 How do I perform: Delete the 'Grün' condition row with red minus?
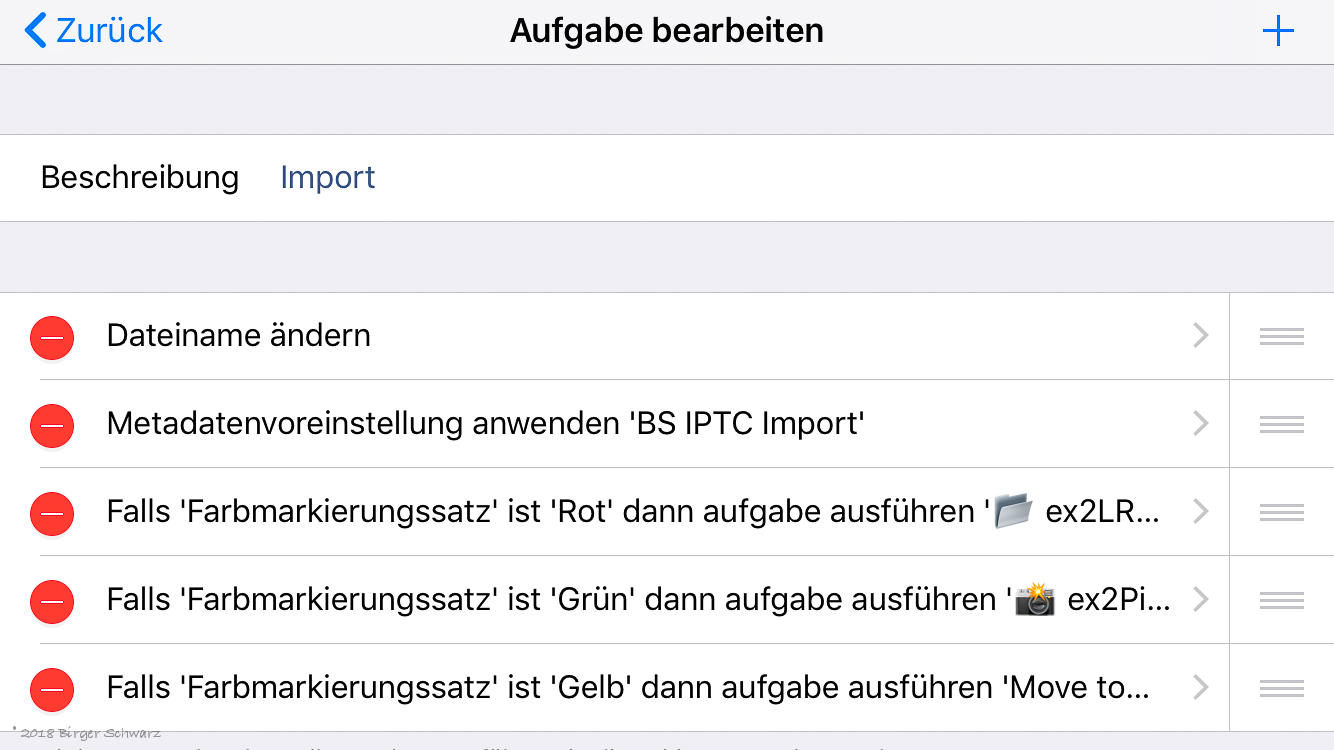[52, 601]
